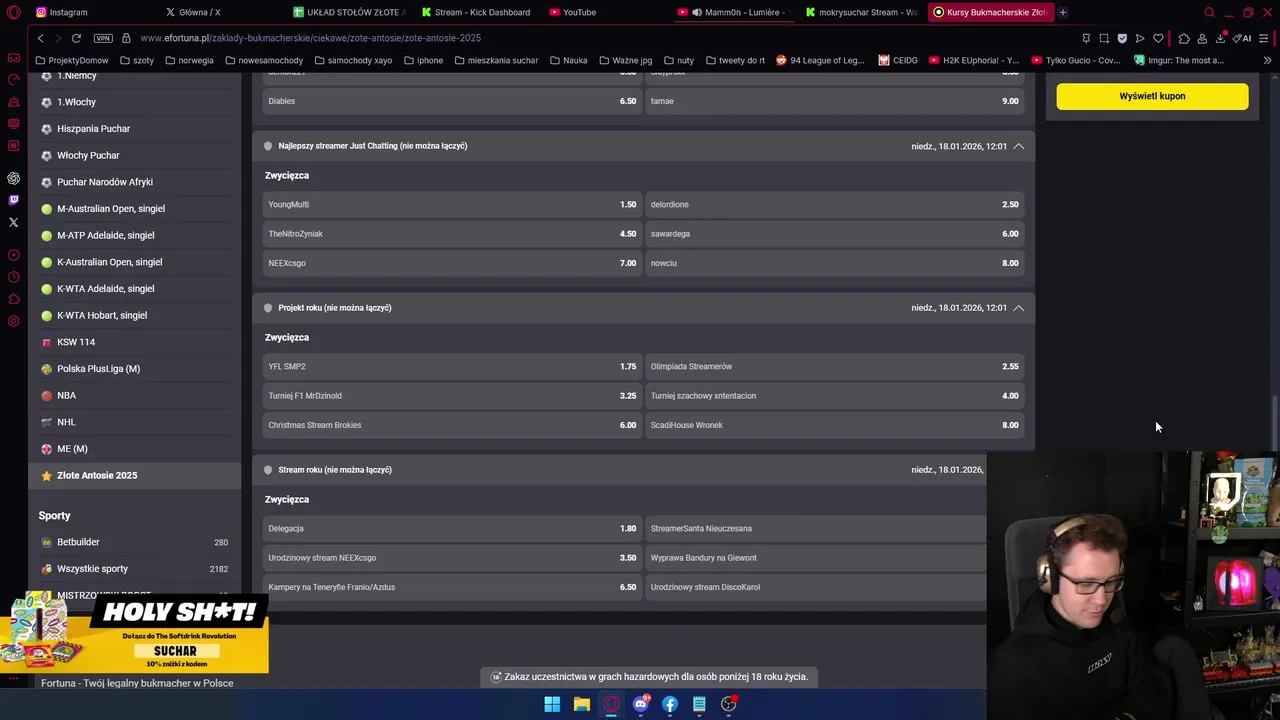Pick TheNitroZyniak at odds 4.50
The height and width of the screenshot is (720, 1280).
(x=452, y=234)
